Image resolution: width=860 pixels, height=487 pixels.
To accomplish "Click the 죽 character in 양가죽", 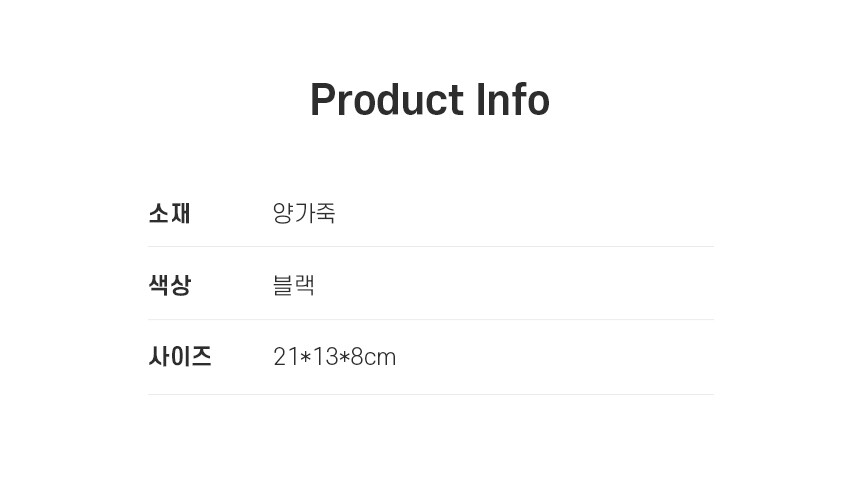I will pos(325,213).
